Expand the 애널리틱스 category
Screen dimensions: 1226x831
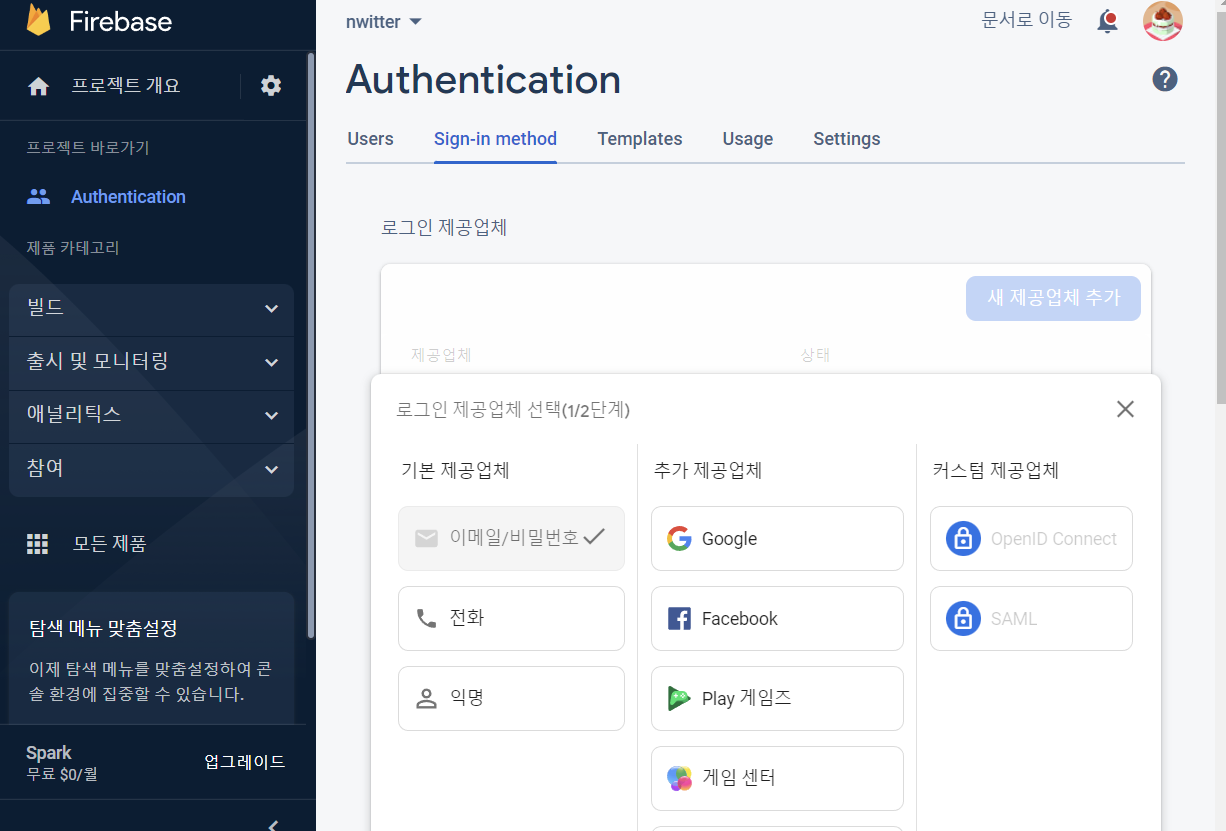(152, 416)
